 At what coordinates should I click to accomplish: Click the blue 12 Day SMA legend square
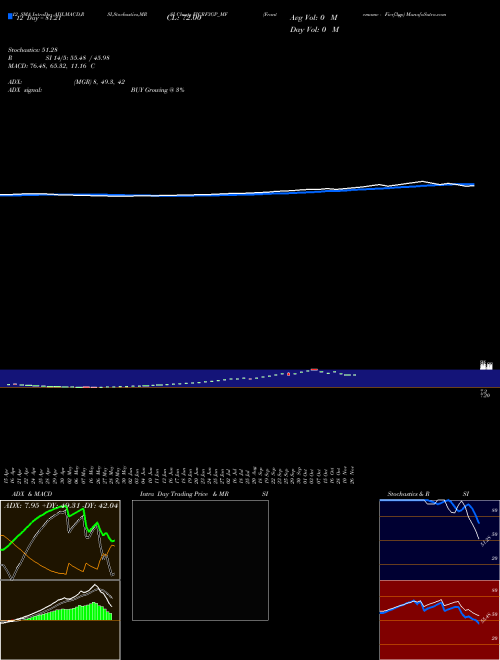[x=10, y=16]
